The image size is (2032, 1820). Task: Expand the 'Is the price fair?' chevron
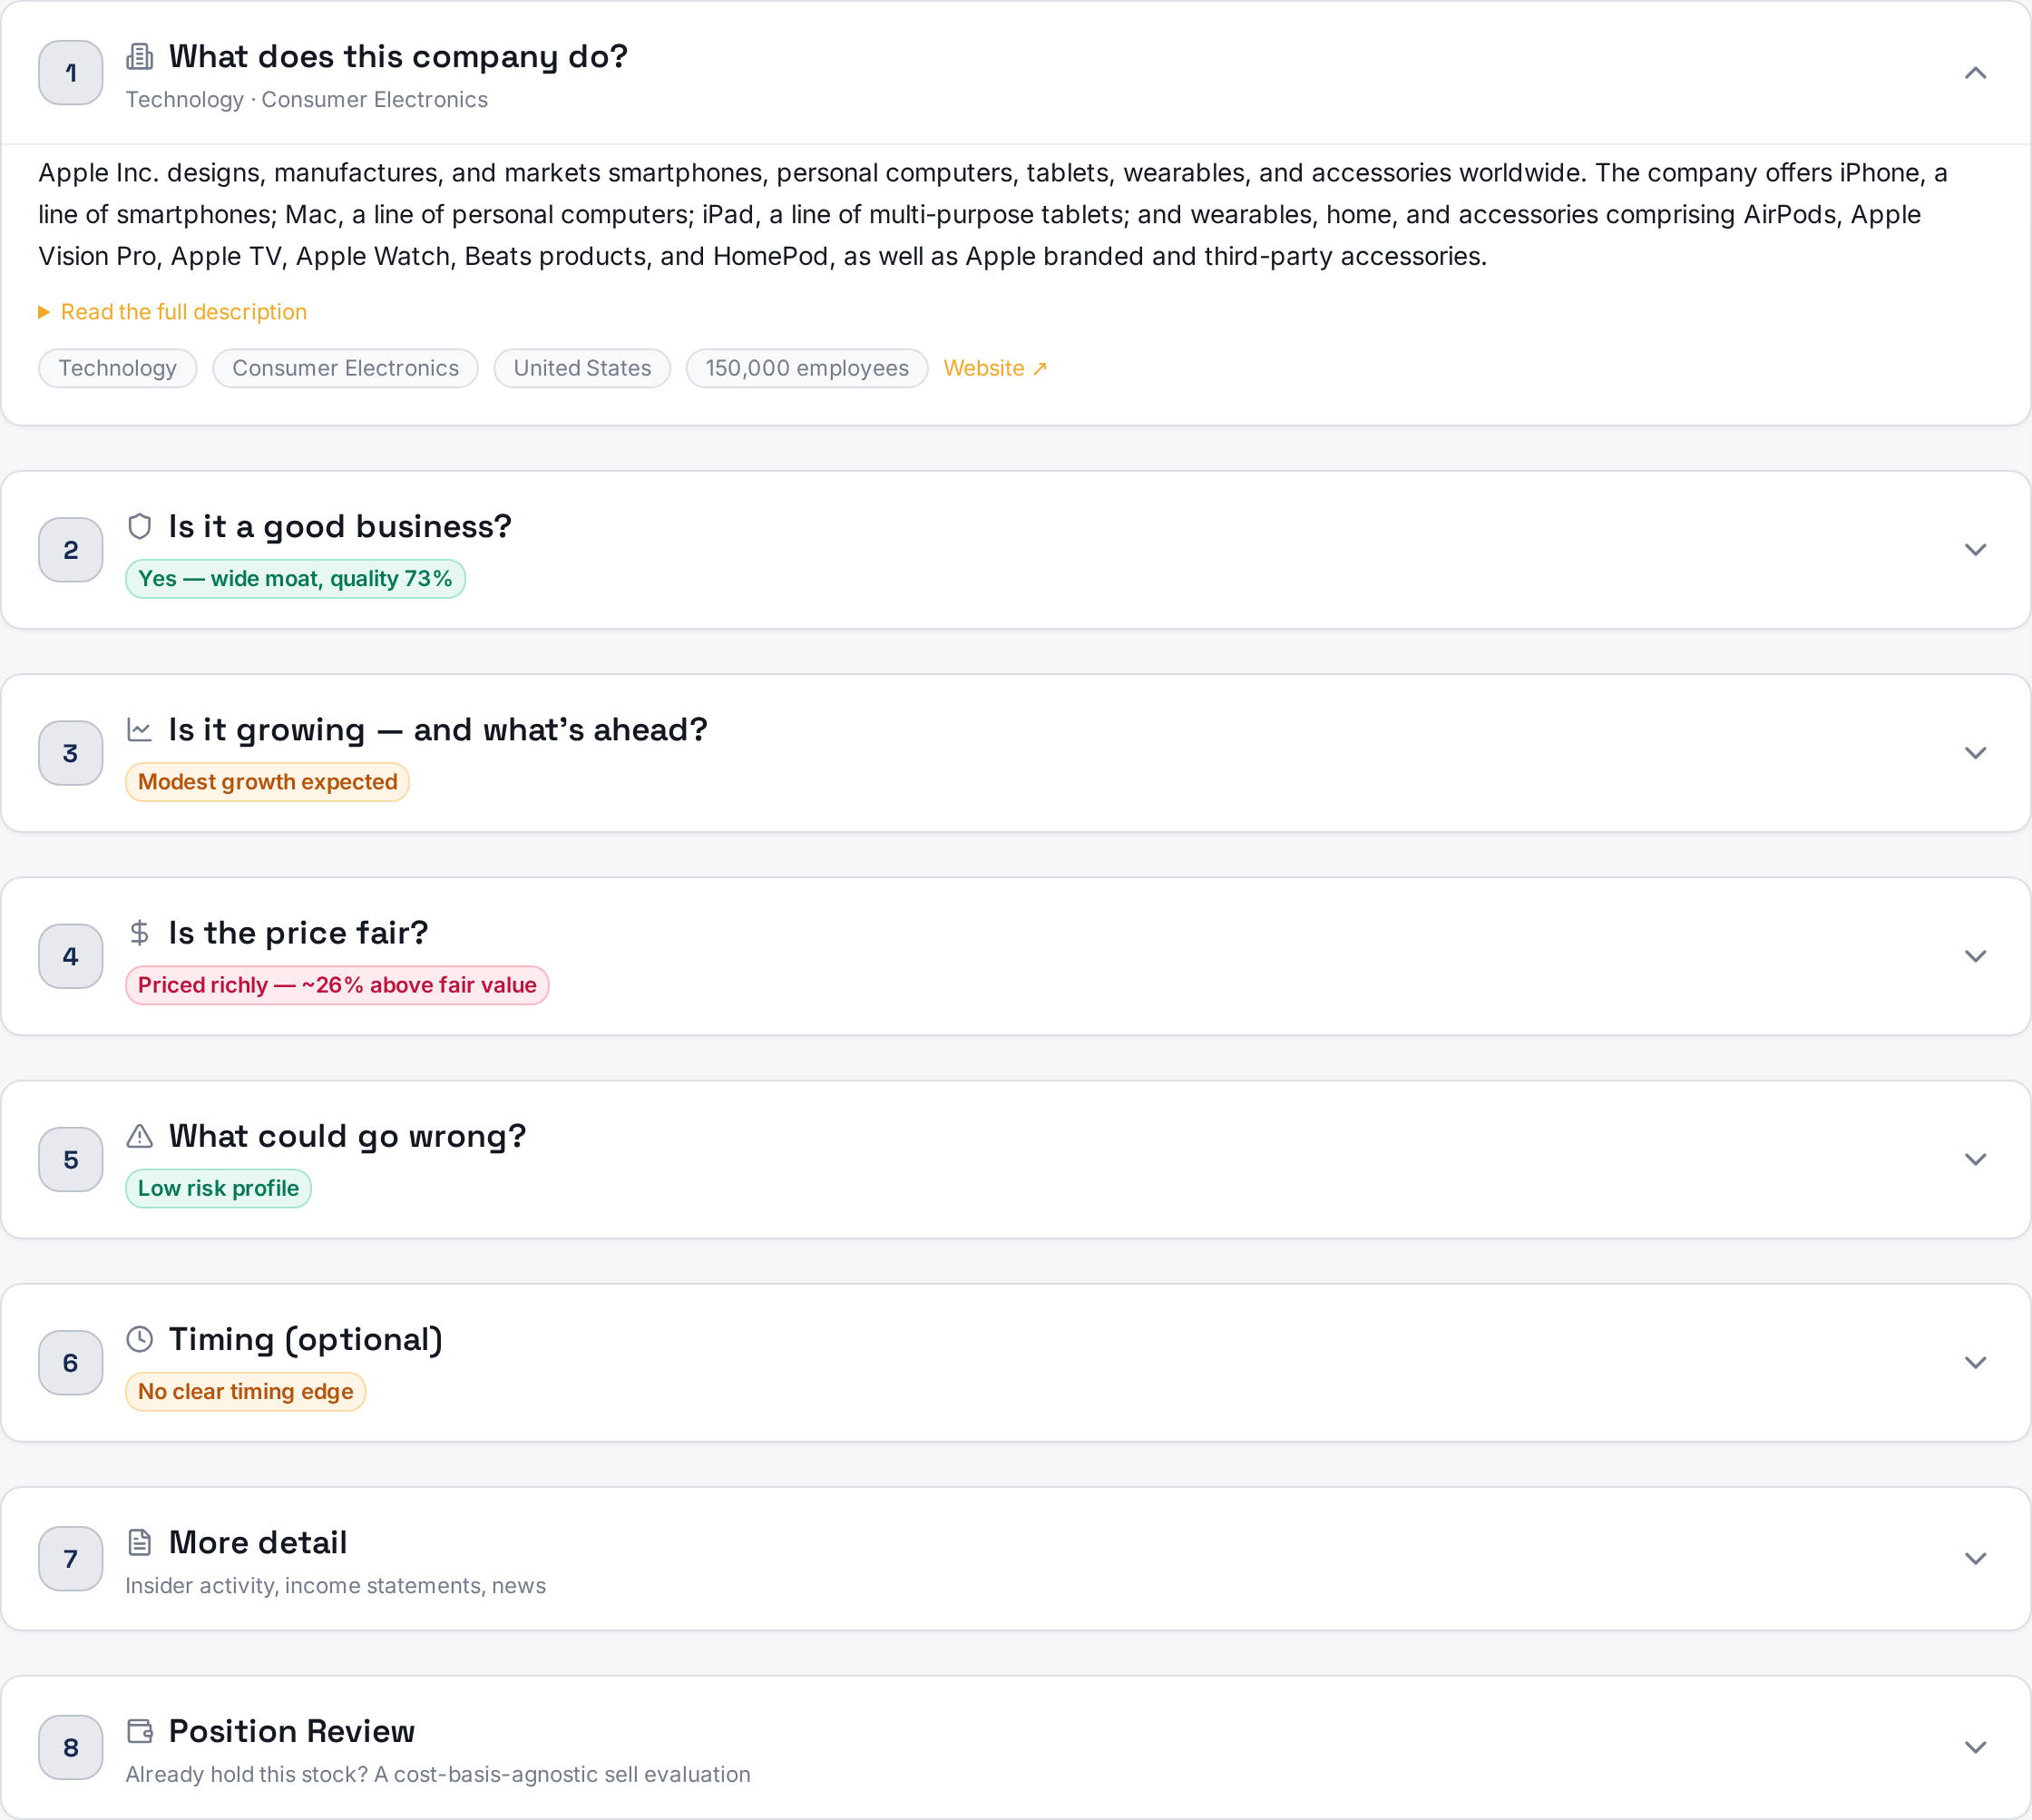coord(1975,956)
